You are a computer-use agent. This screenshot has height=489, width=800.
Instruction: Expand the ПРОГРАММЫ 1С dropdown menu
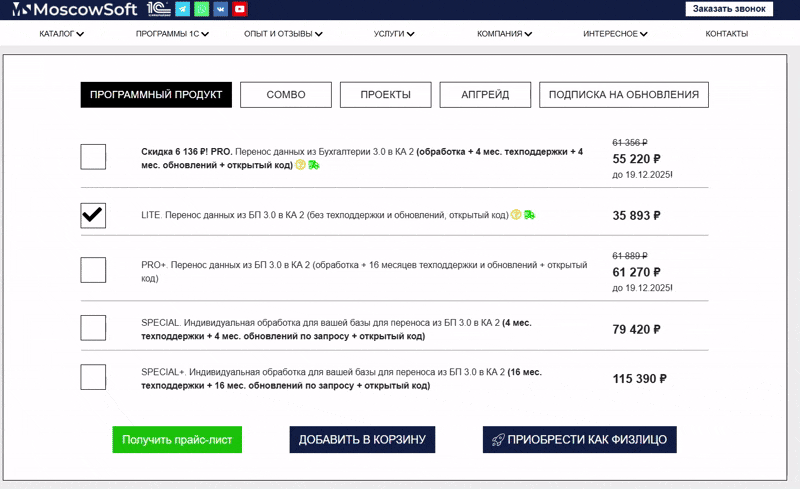click(172, 34)
